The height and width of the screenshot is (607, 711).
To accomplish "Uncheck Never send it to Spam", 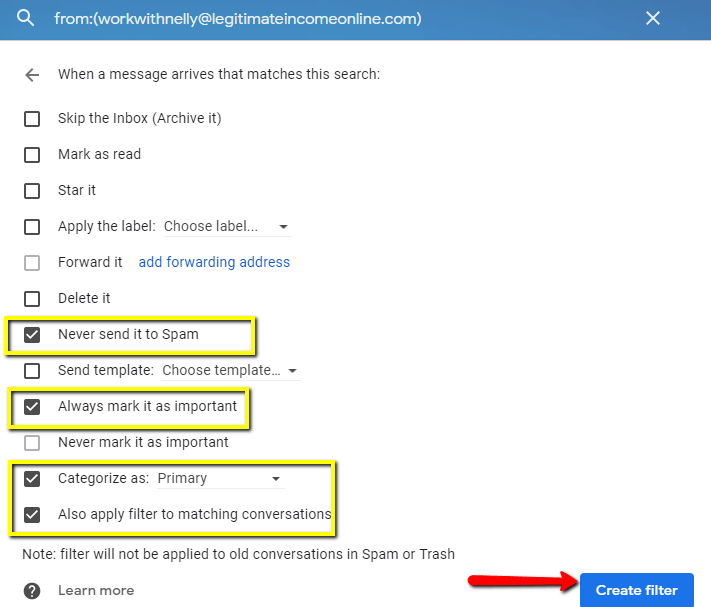I will tap(32, 335).
